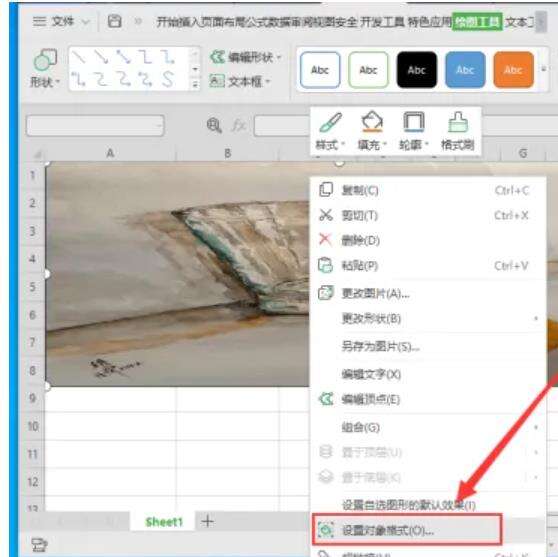558x557 pixels.
Task: Add new sheet with plus button
Action: coord(208,522)
